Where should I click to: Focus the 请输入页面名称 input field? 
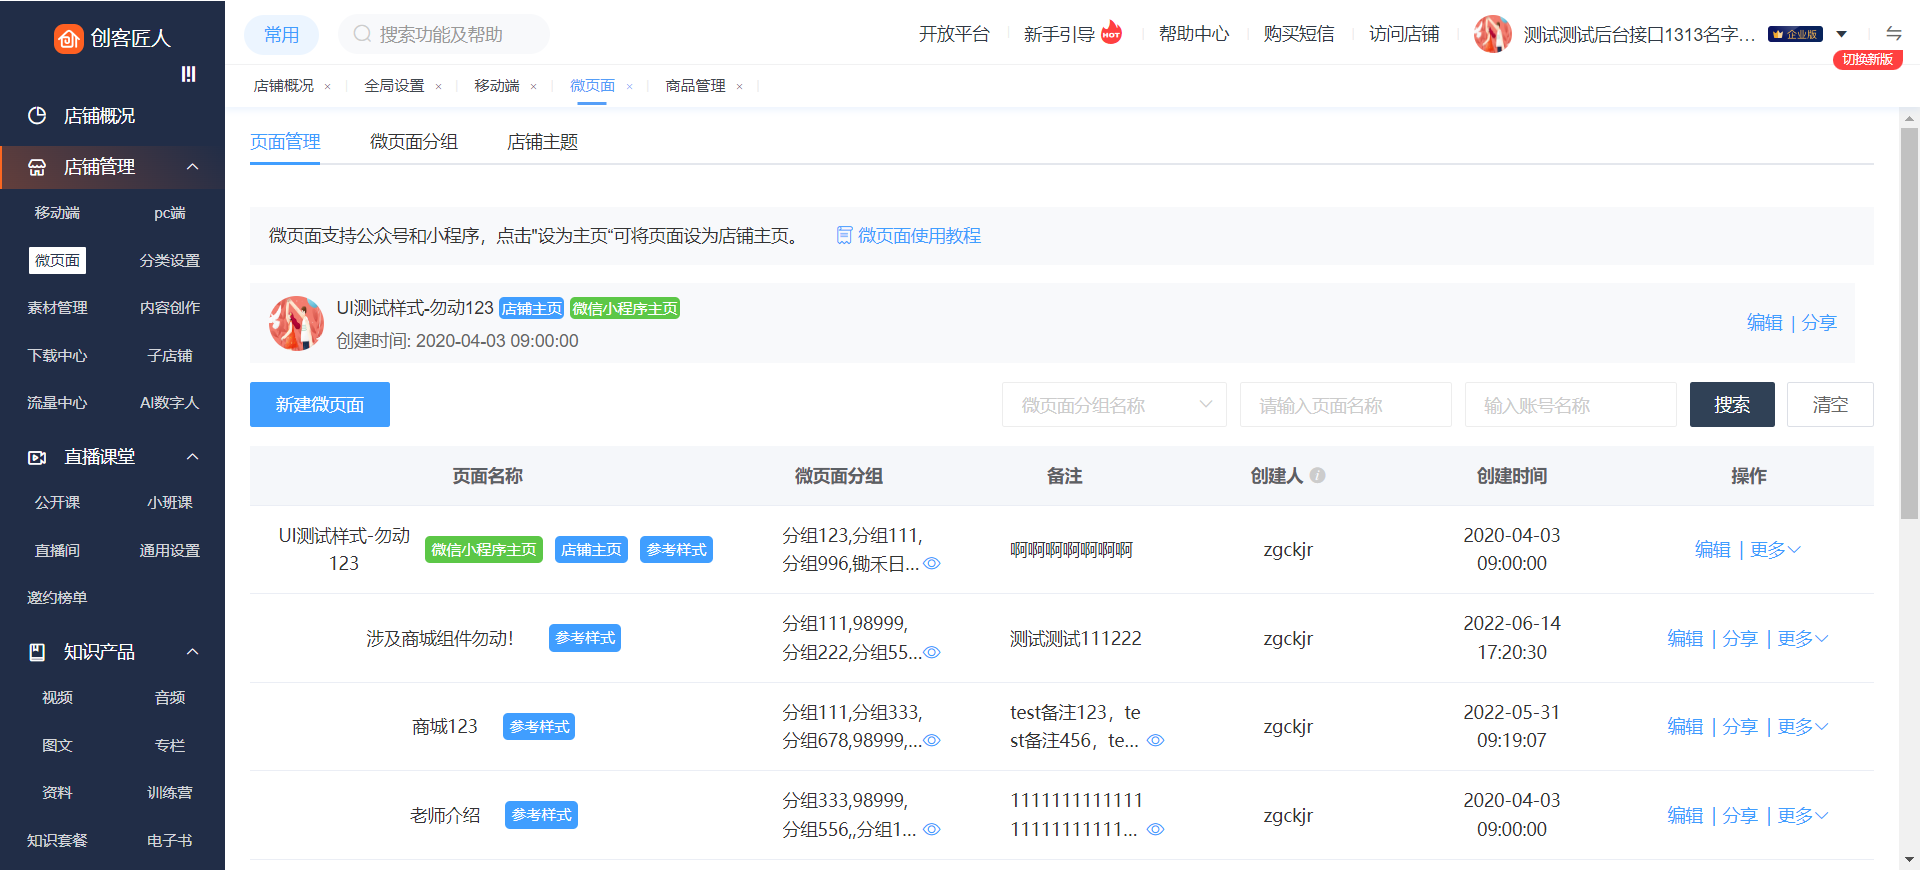point(1345,405)
